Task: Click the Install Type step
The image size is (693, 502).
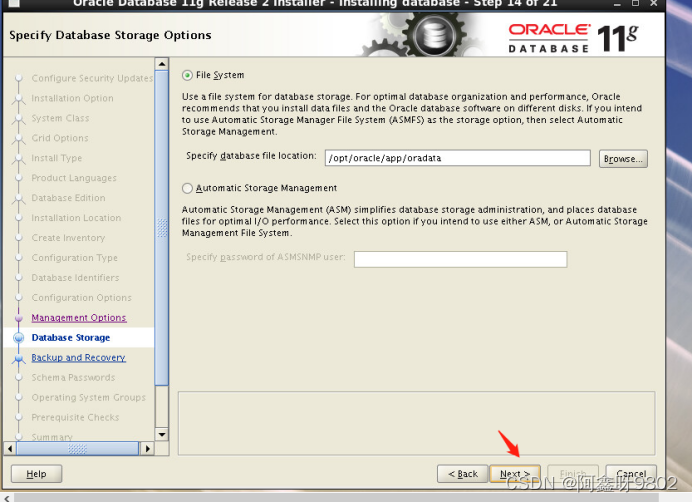Action: click(57, 158)
